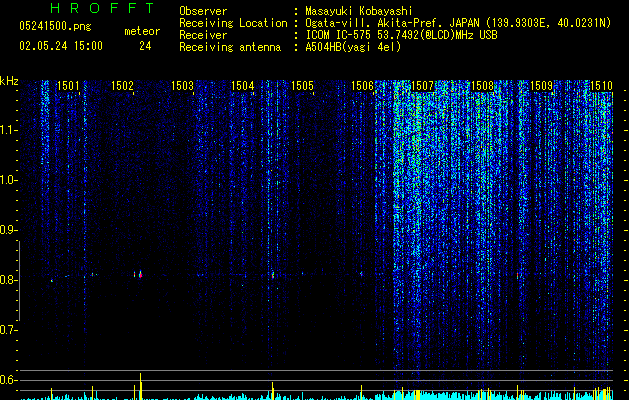
Task: Click the HROFFT title text
Action: coord(102,8)
